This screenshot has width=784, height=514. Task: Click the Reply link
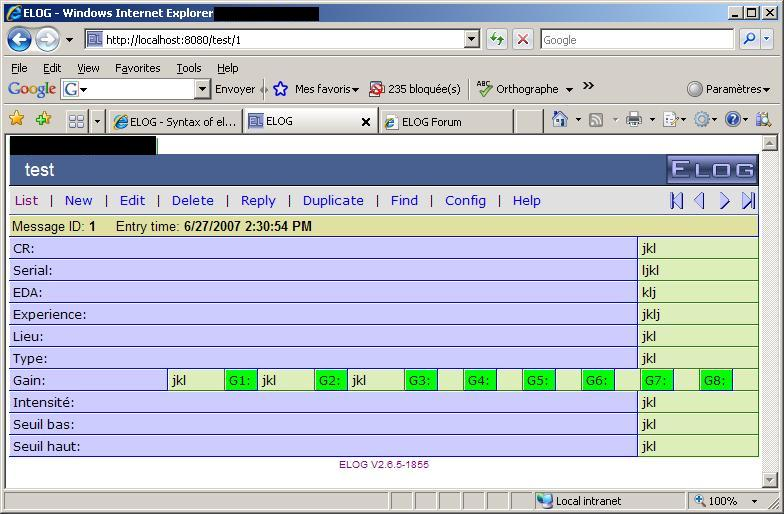258,200
